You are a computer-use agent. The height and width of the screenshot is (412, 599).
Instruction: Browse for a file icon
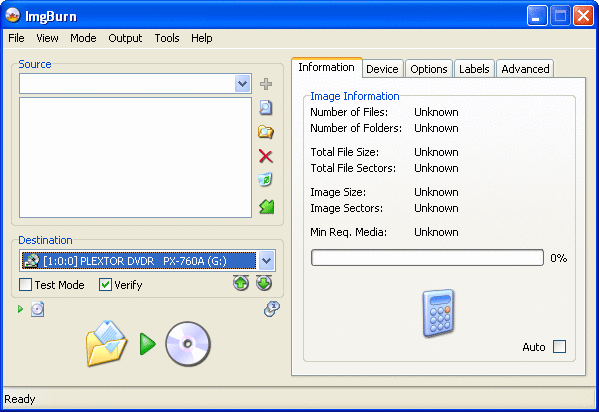tap(266, 108)
